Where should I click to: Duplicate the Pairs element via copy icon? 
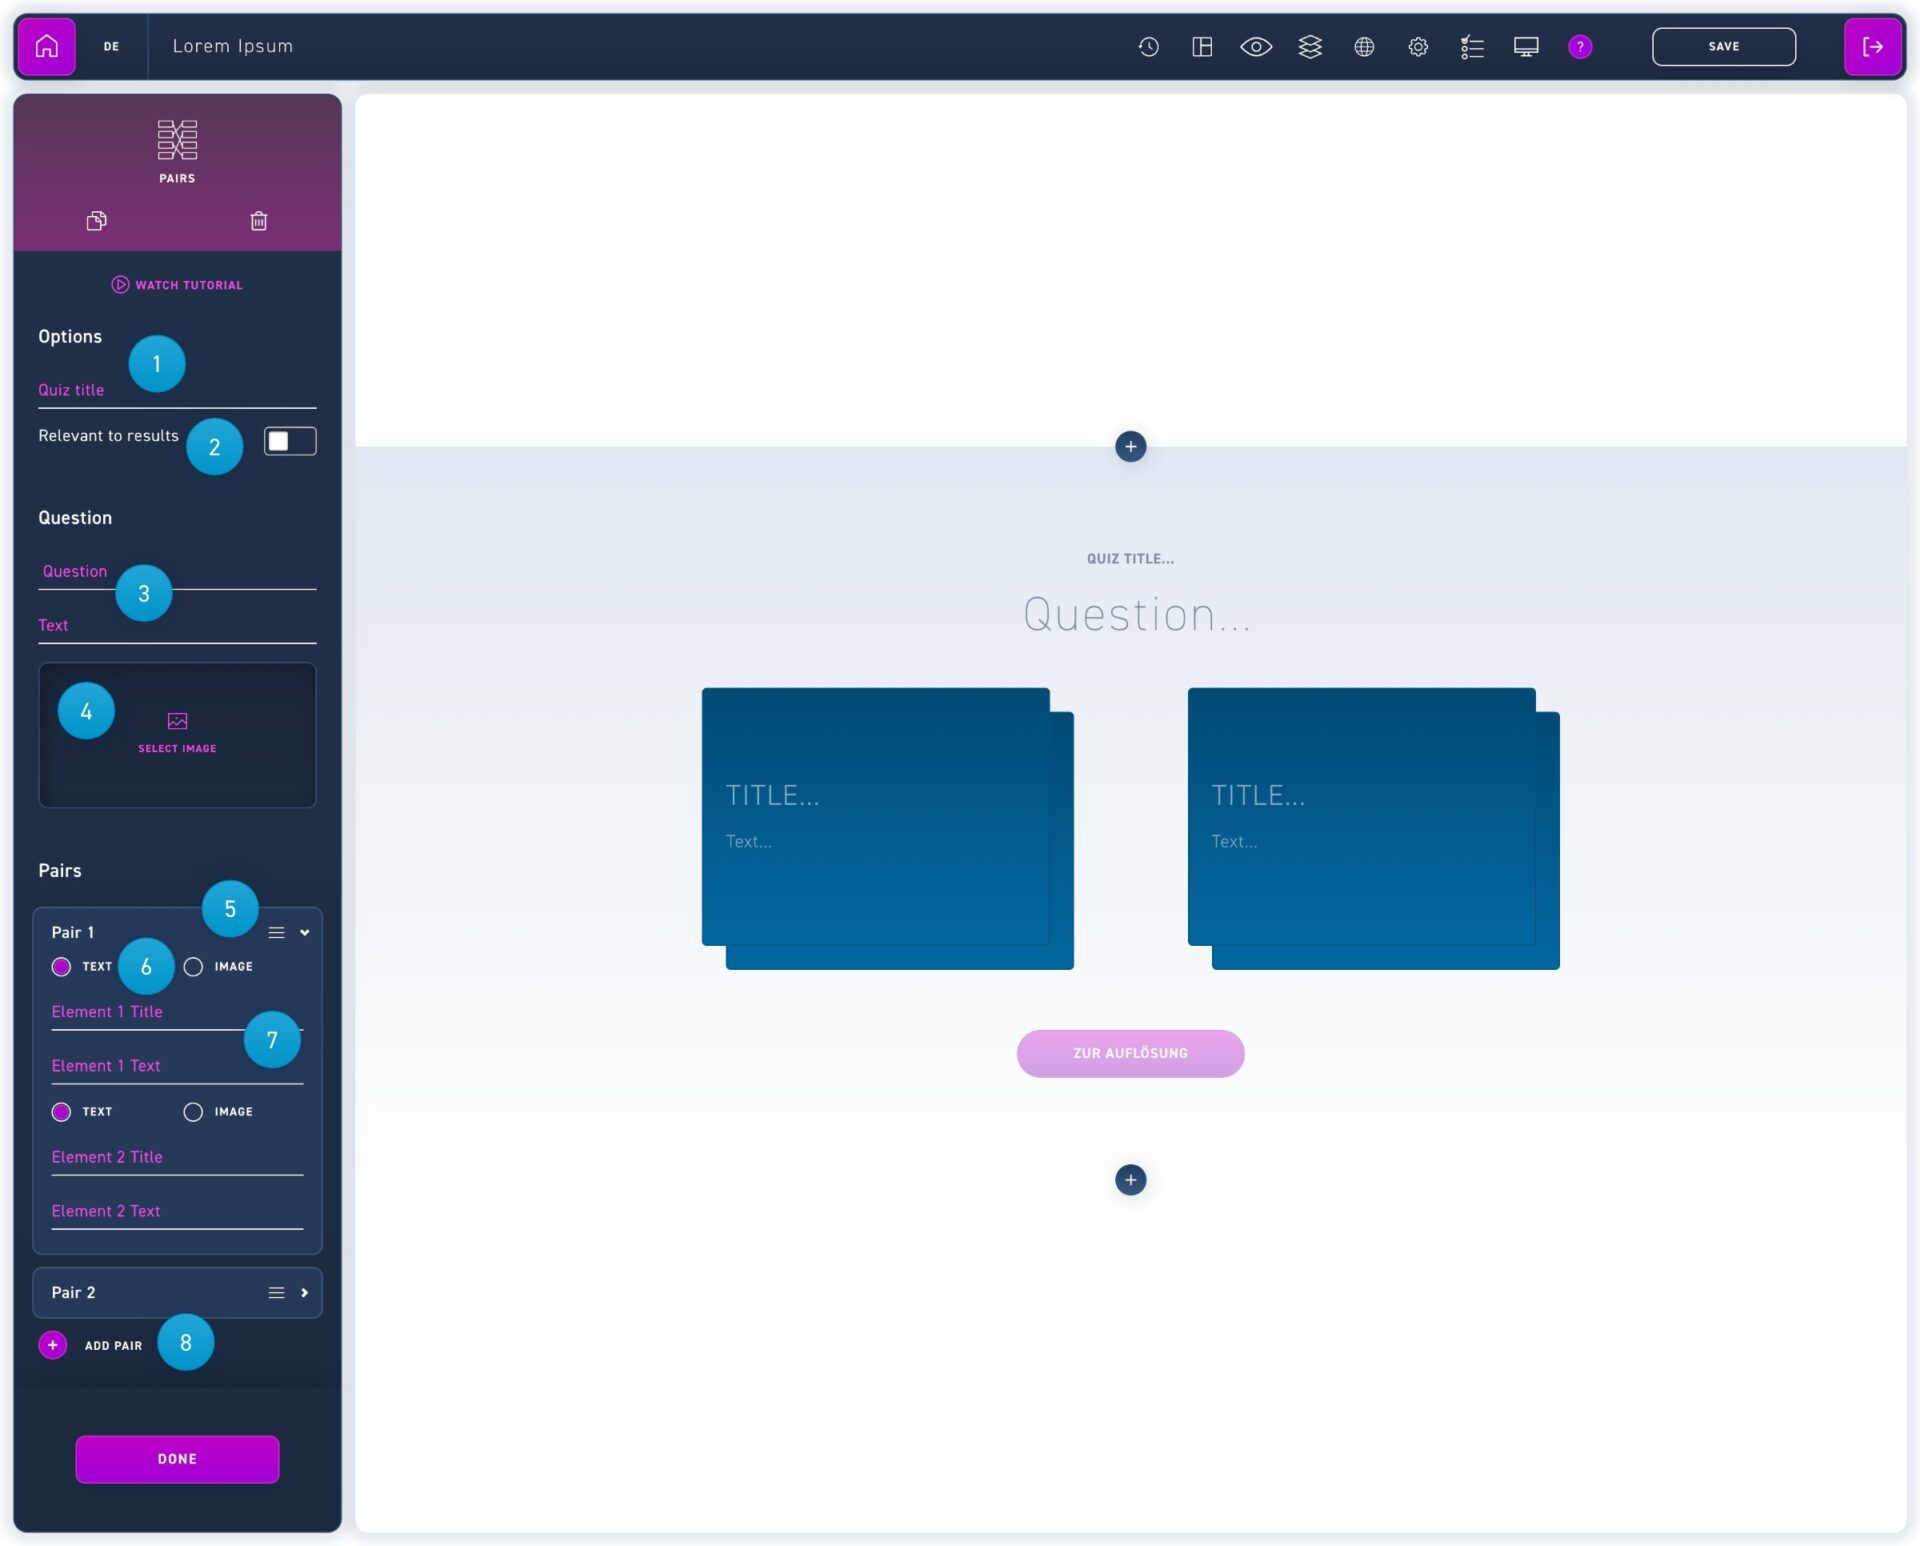(x=96, y=221)
